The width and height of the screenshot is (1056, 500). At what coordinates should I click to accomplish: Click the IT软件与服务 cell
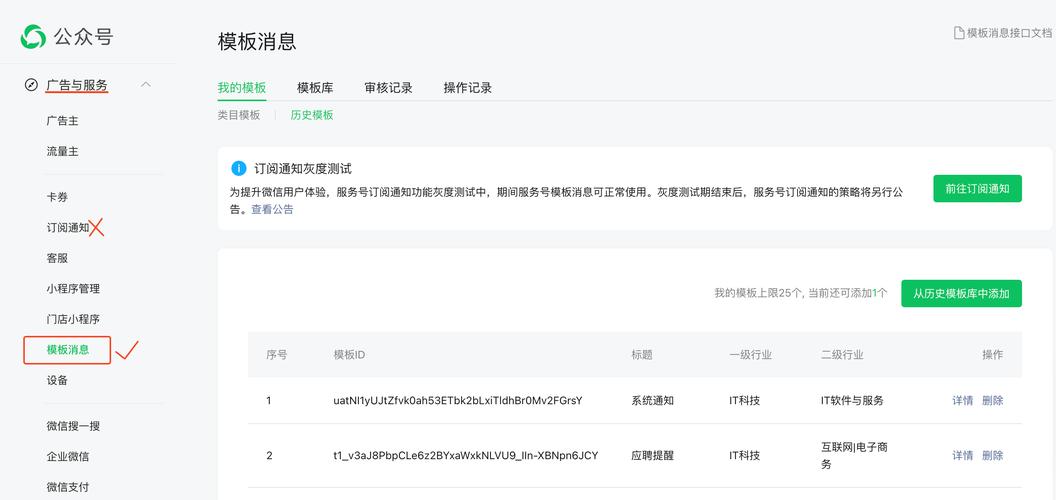click(x=852, y=400)
